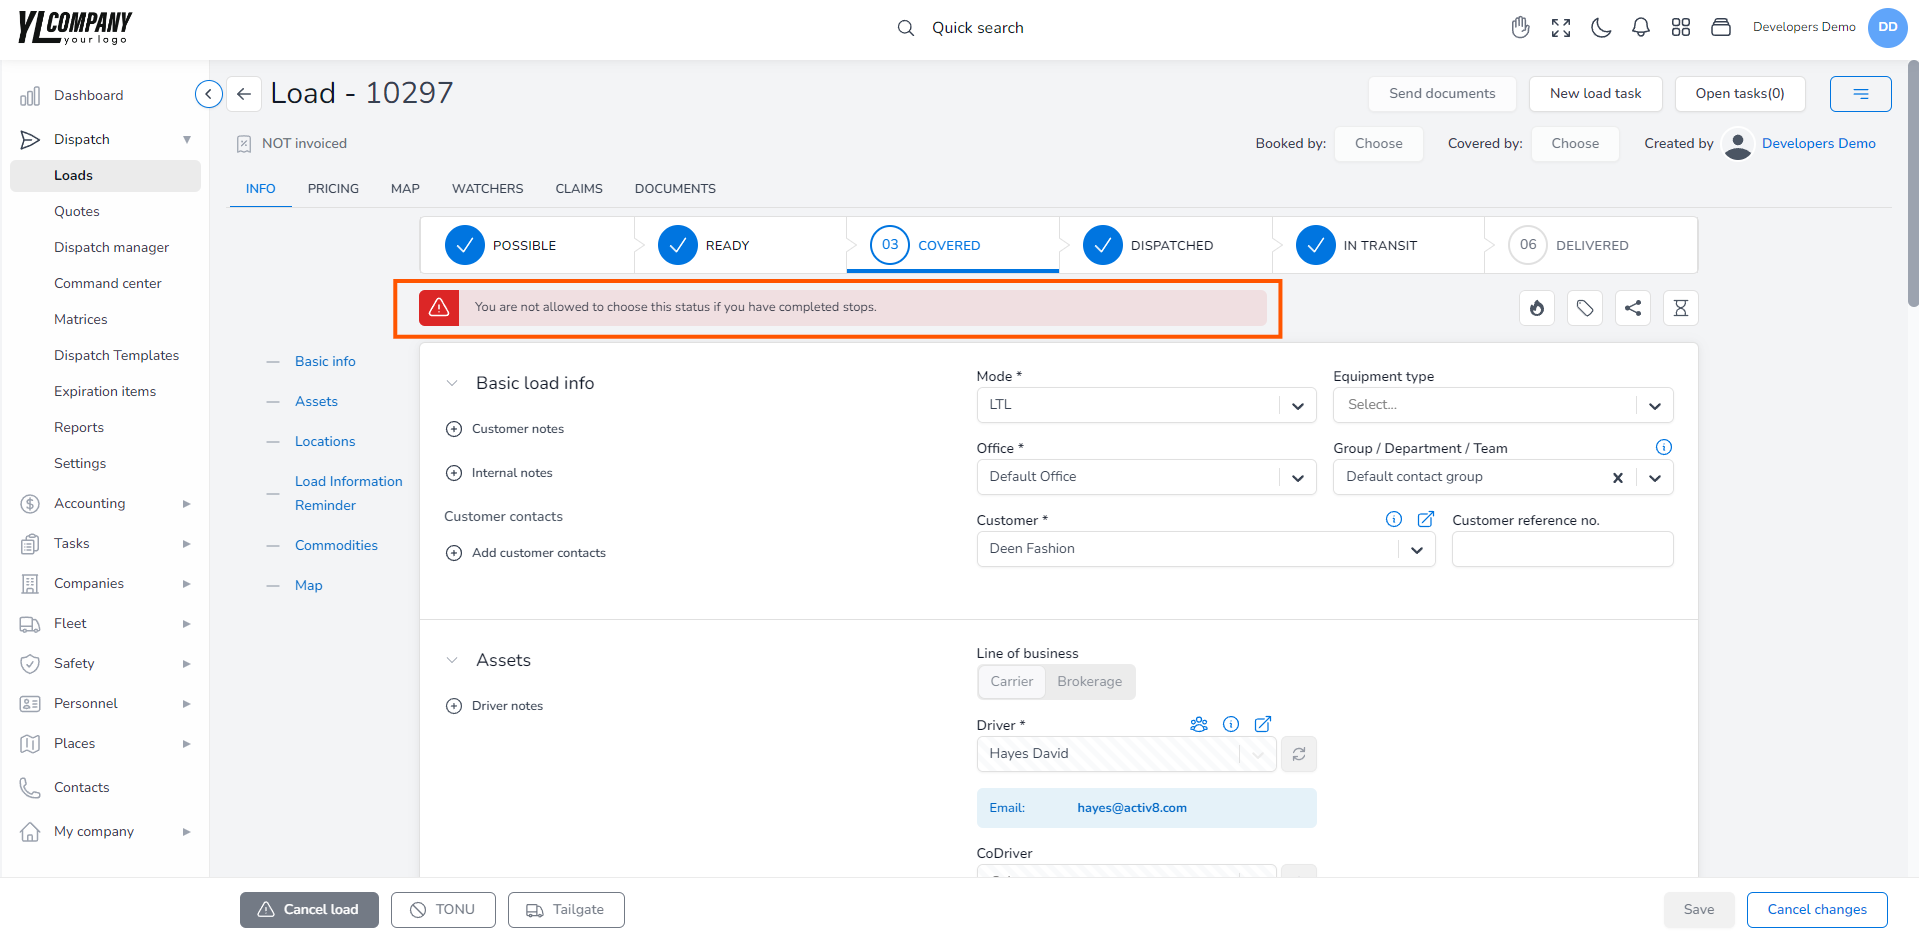Jump to Commodities section link
Image resolution: width=1919 pixels, height=936 pixels.
[336, 546]
